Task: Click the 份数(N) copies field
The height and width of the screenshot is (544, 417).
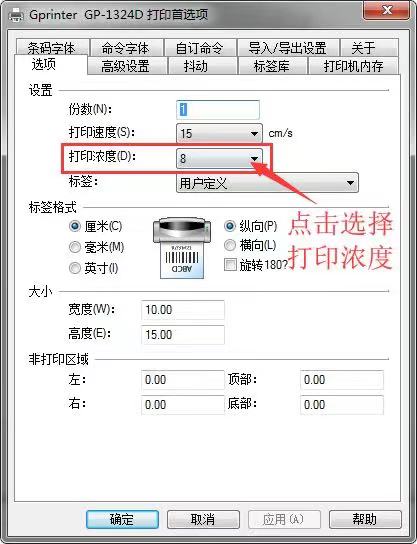Action: coord(218,110)
